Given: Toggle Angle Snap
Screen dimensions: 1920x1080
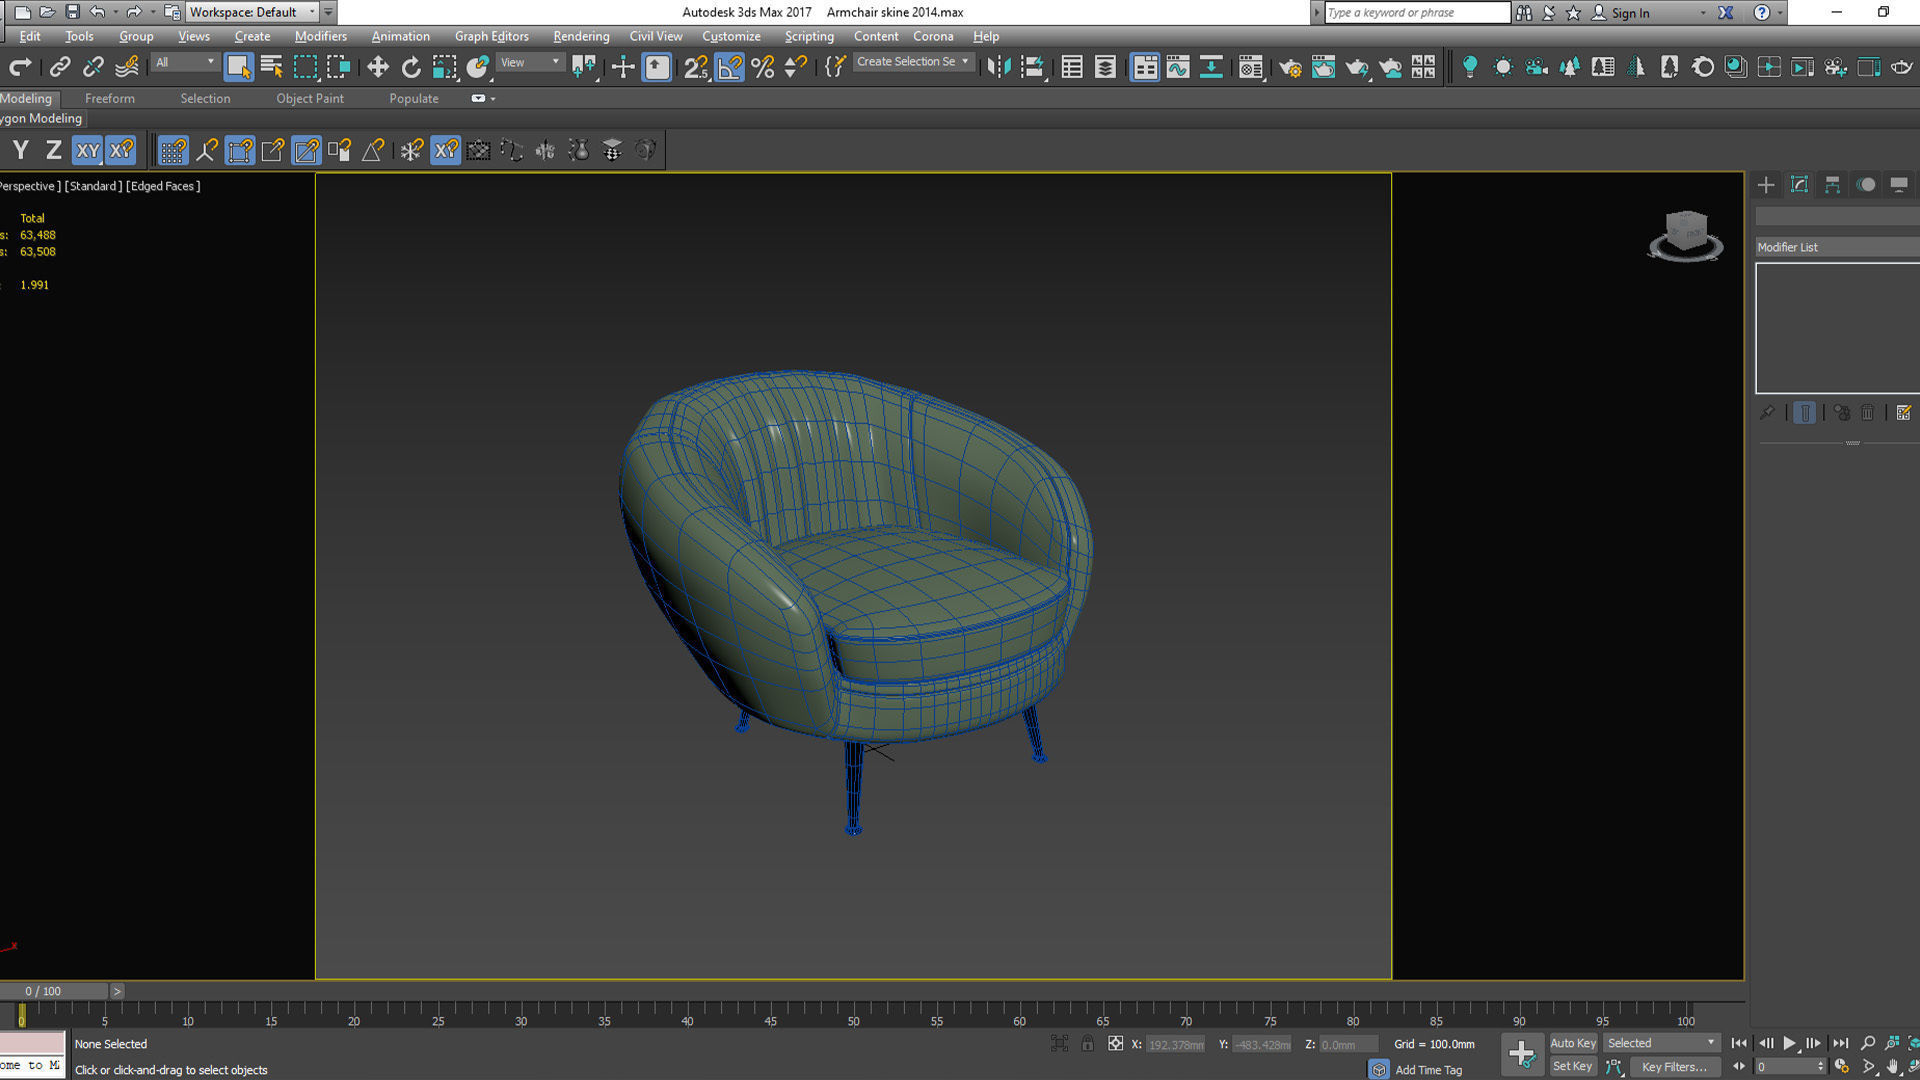Looking at the screenshot, I should 730,67.
